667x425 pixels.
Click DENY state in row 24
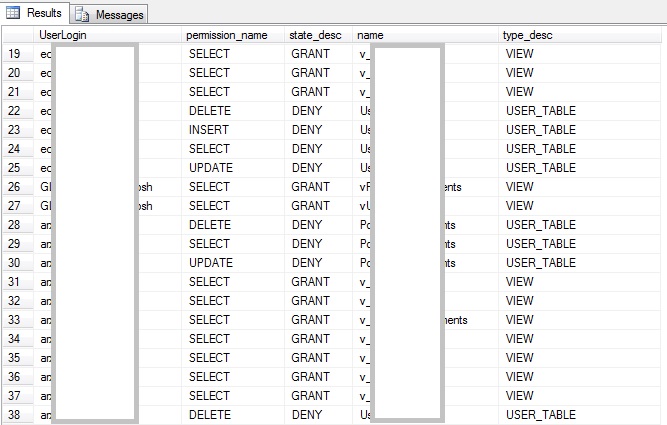point(307,148)
